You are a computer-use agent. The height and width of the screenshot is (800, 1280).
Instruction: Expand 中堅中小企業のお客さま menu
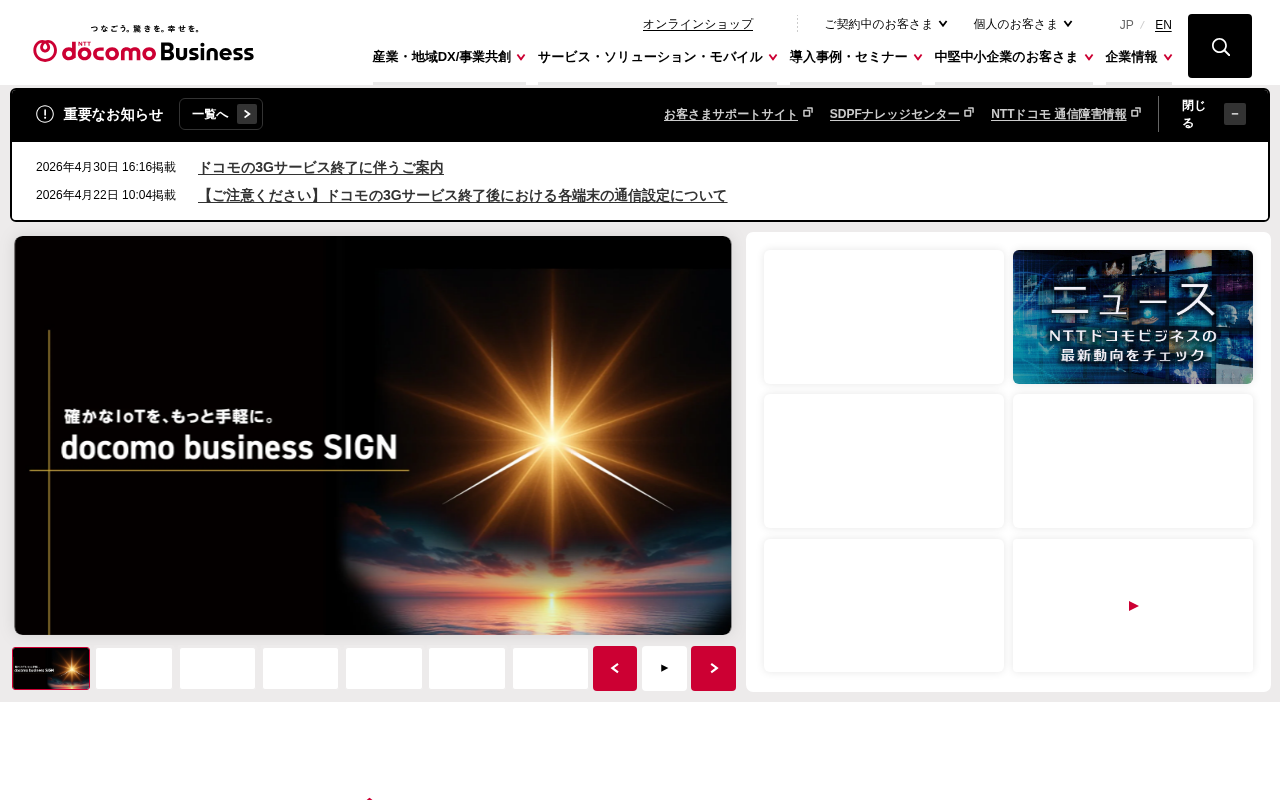(x=1014, y=57)
